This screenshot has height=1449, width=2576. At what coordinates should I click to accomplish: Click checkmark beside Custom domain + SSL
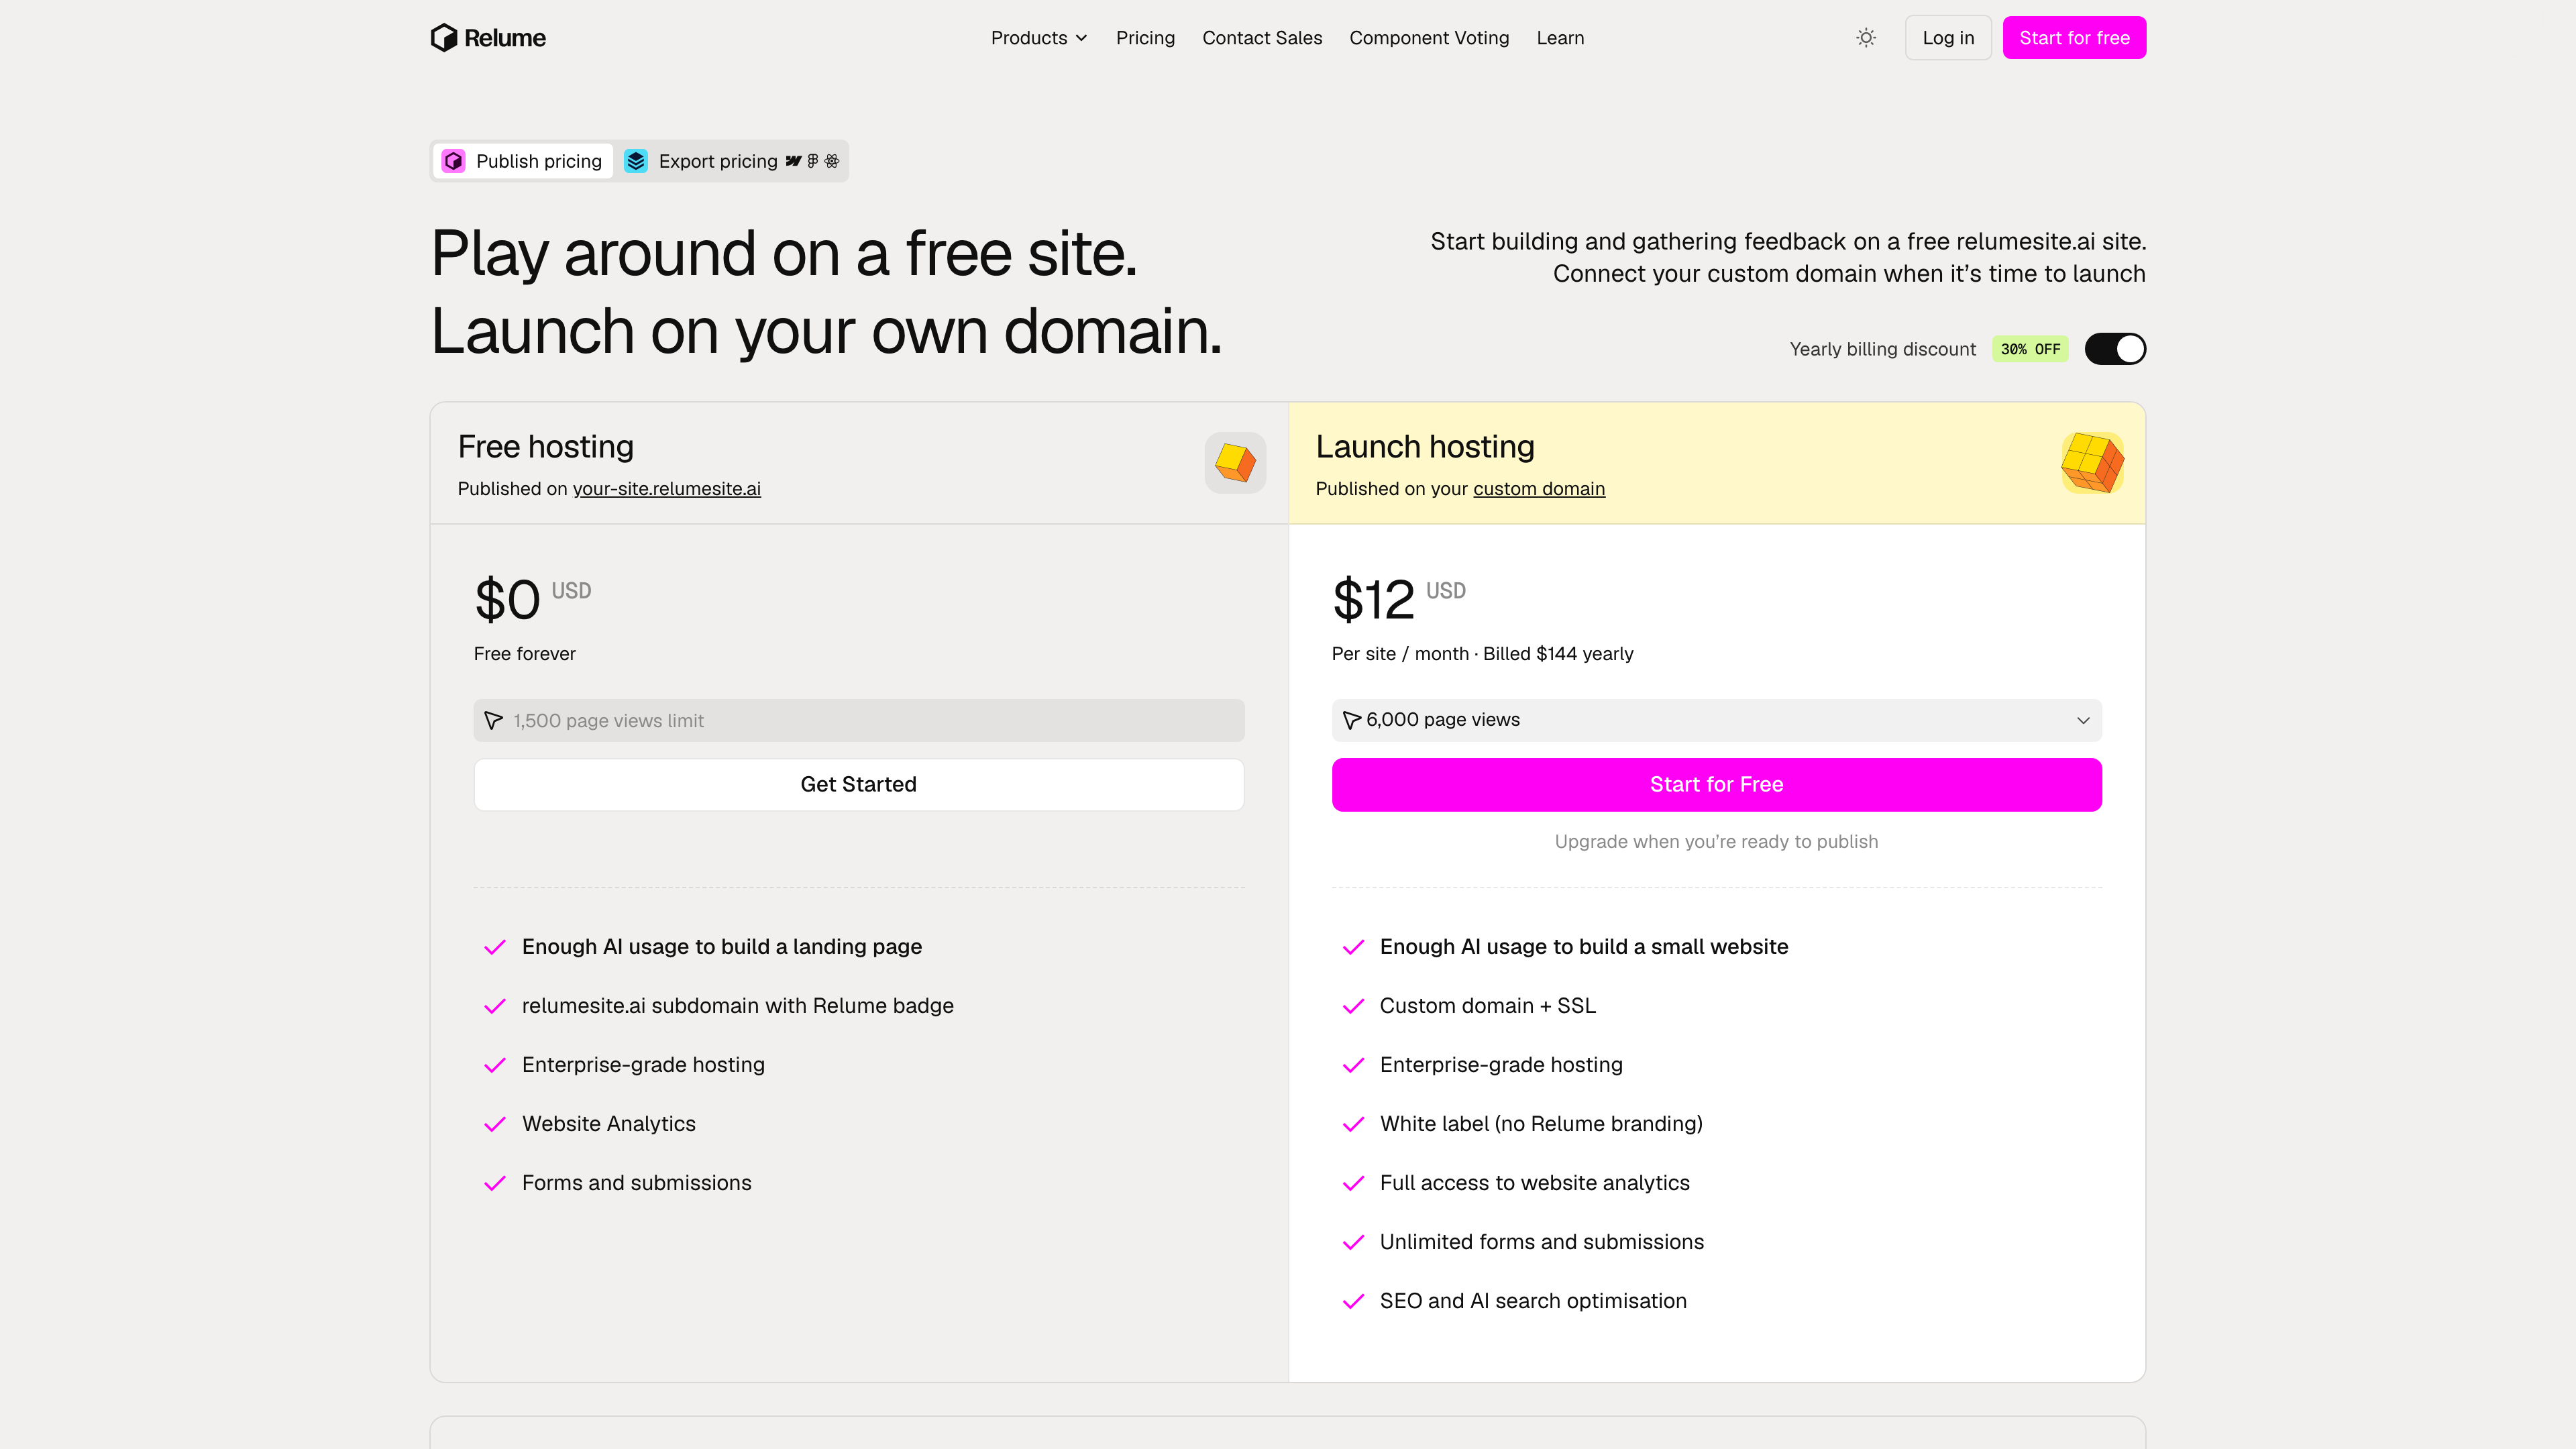1353,1006
